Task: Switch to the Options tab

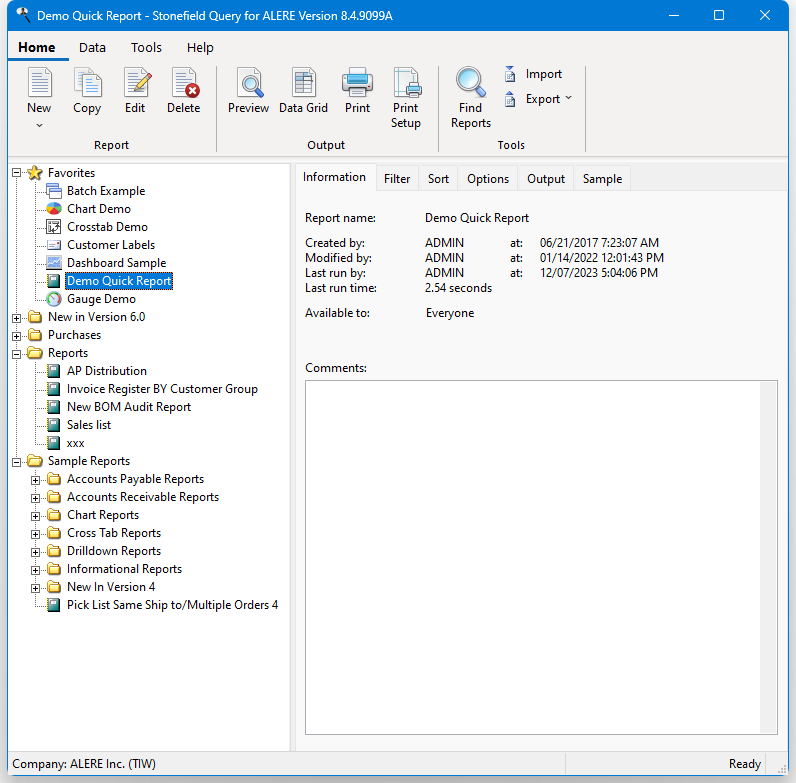Action: (x=488, y=179)
